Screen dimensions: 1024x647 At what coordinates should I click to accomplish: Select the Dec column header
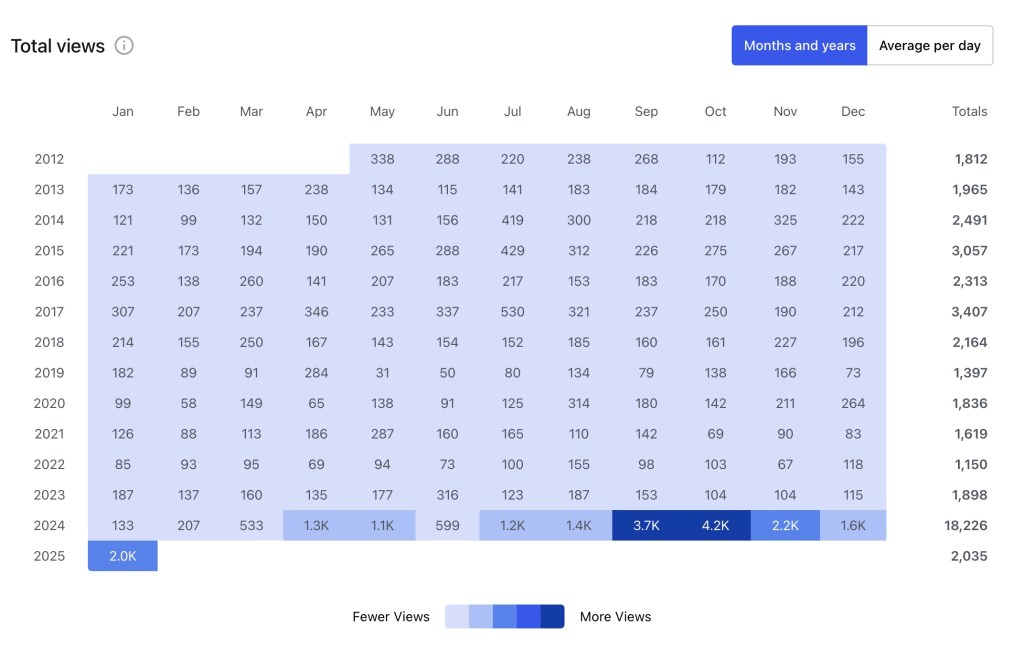point(853,112)
